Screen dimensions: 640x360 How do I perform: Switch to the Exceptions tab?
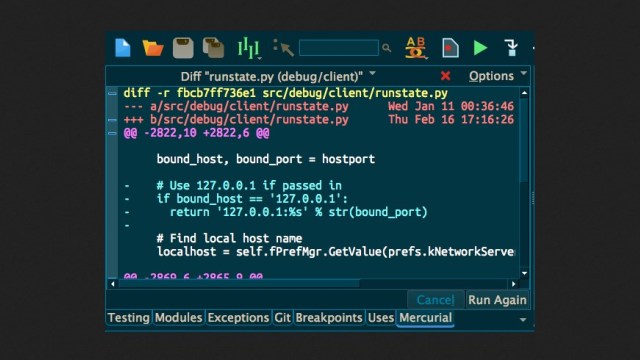(238, 318)
